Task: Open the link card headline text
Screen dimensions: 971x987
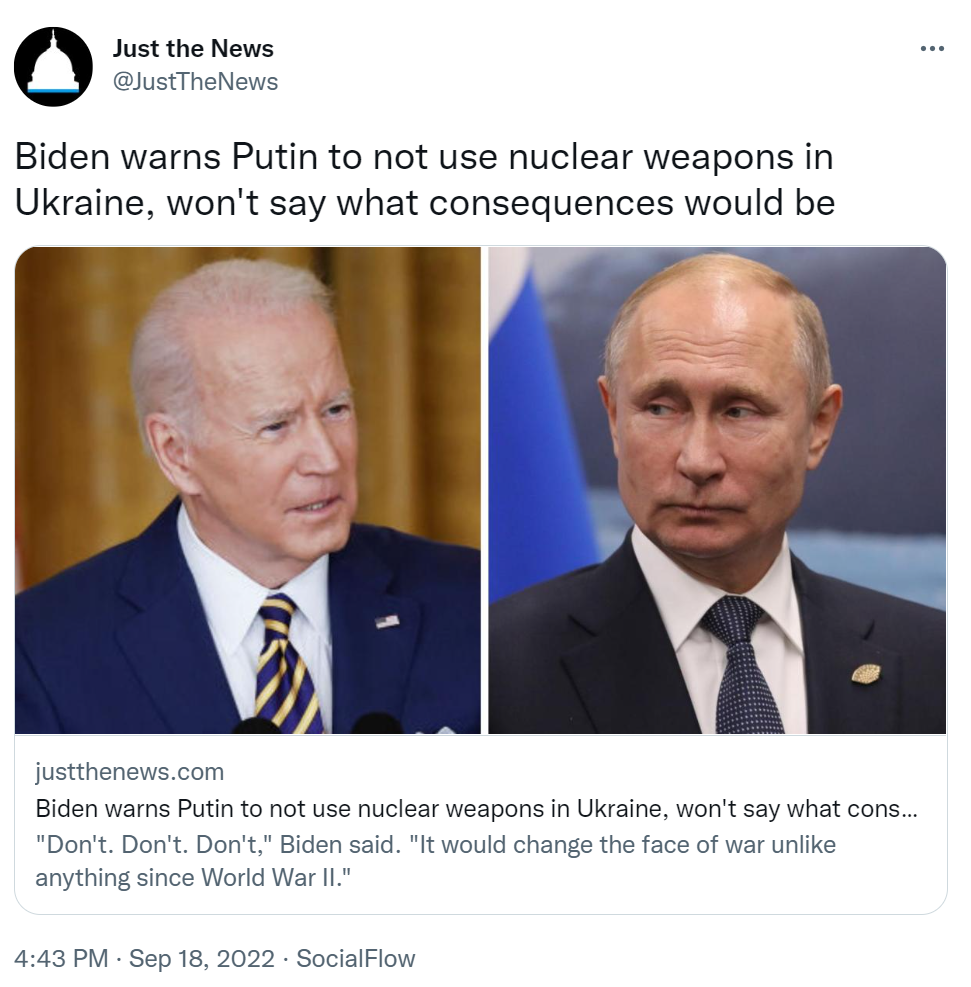Action: pos(476,808)
